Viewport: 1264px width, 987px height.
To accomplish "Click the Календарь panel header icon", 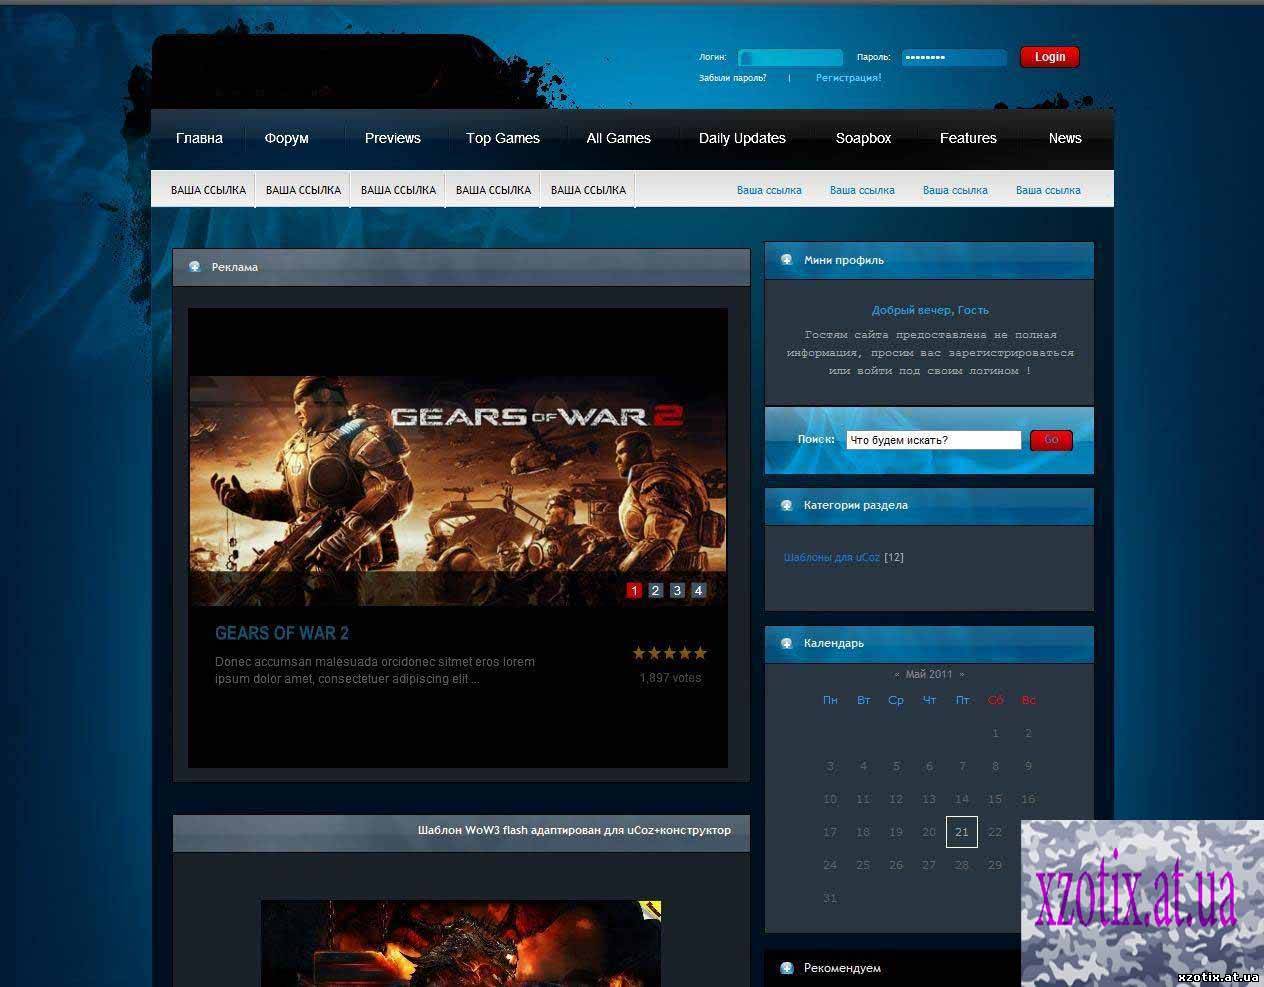I will click(787, 643).
